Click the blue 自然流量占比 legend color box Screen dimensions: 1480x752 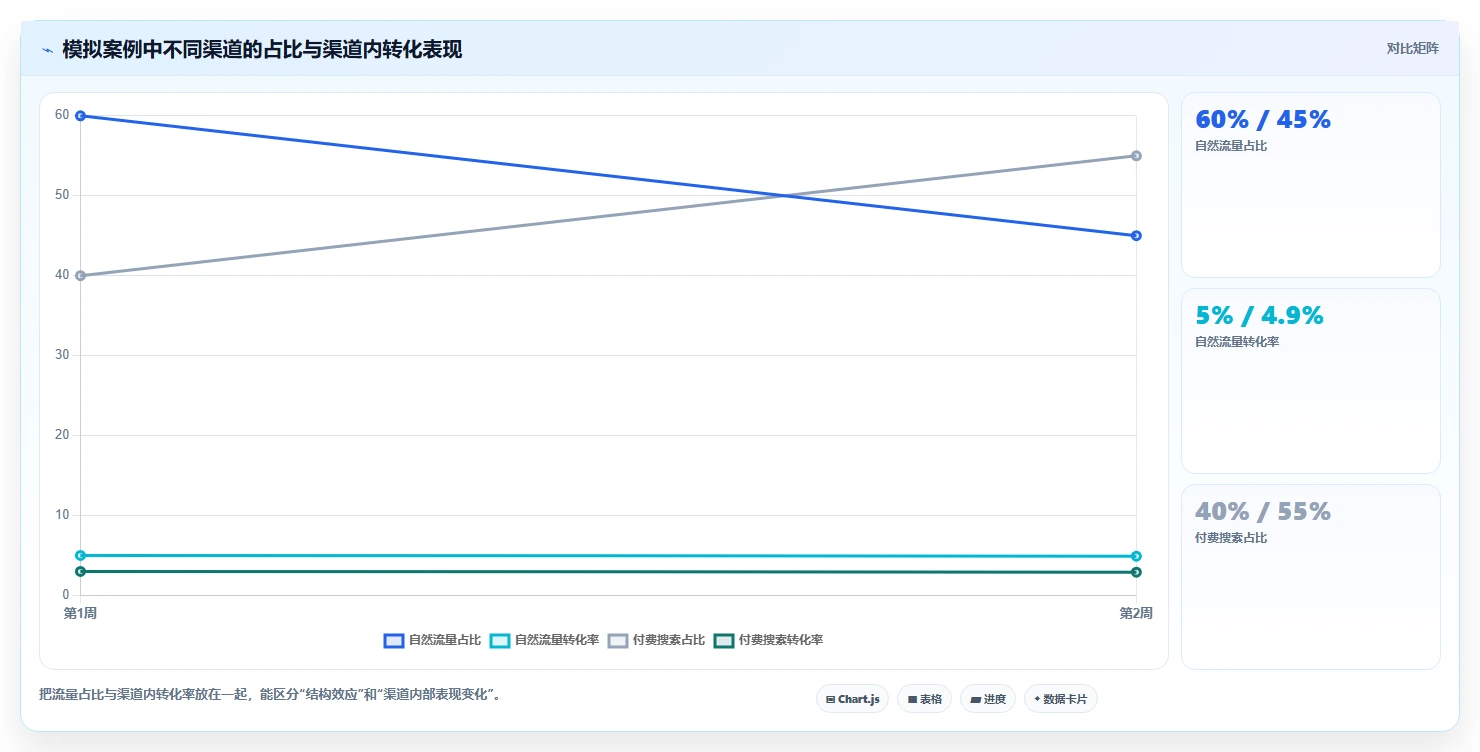click(x=394, y=640)
